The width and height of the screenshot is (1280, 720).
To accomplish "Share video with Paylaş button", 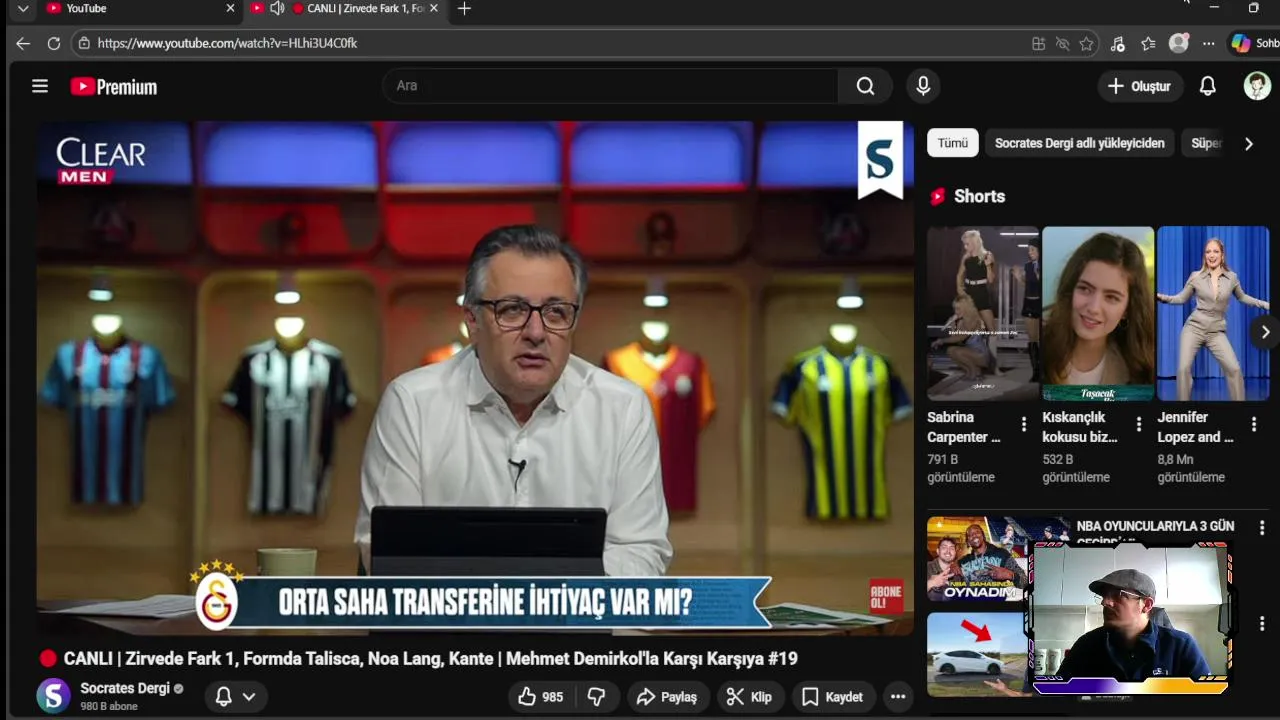I will [x=668, y=697].
